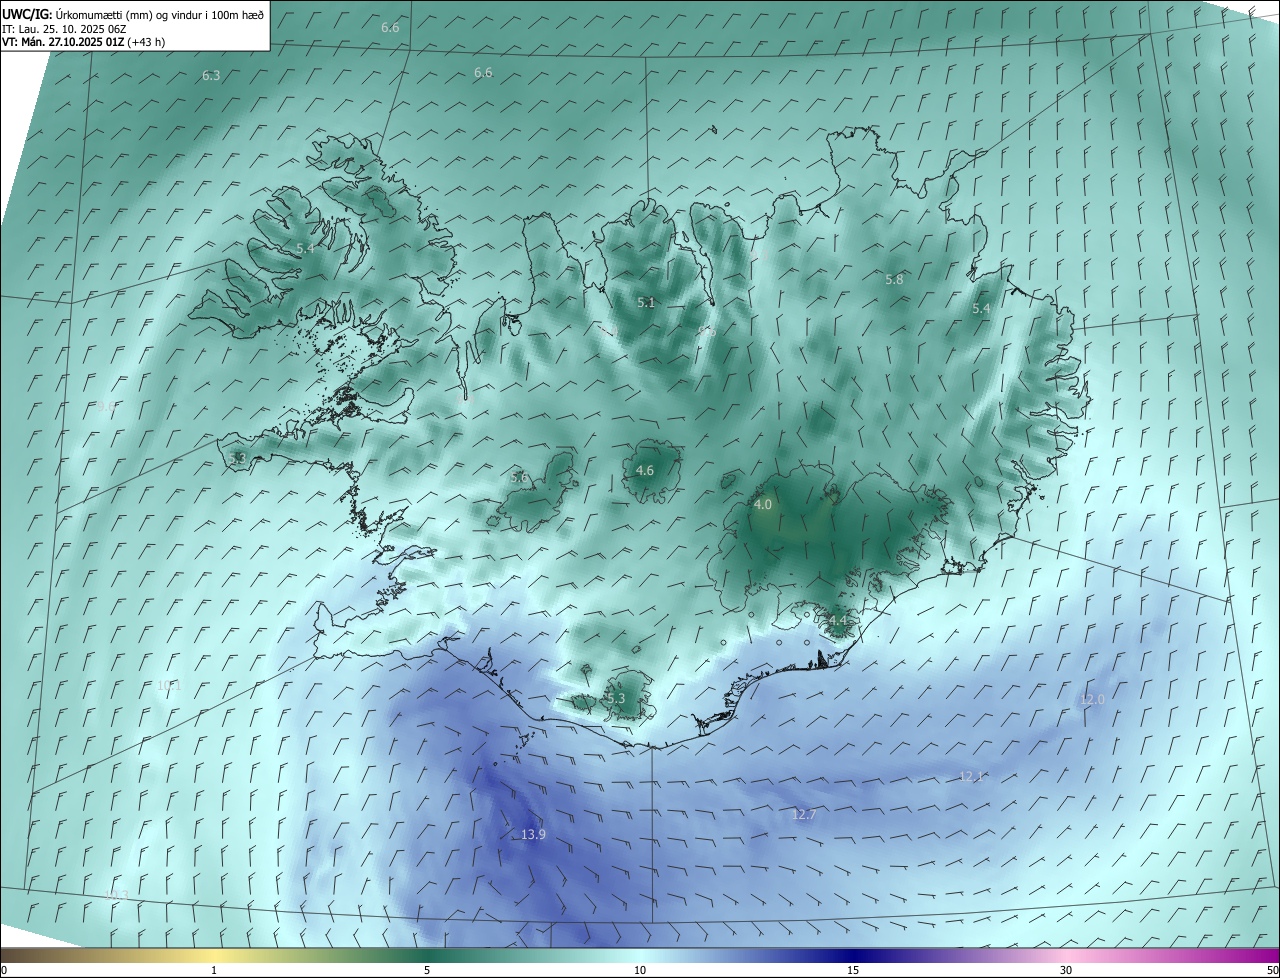Click the 4.4 value label near the south coast
The image size is (1280, 978).
[x=838, y=621]
